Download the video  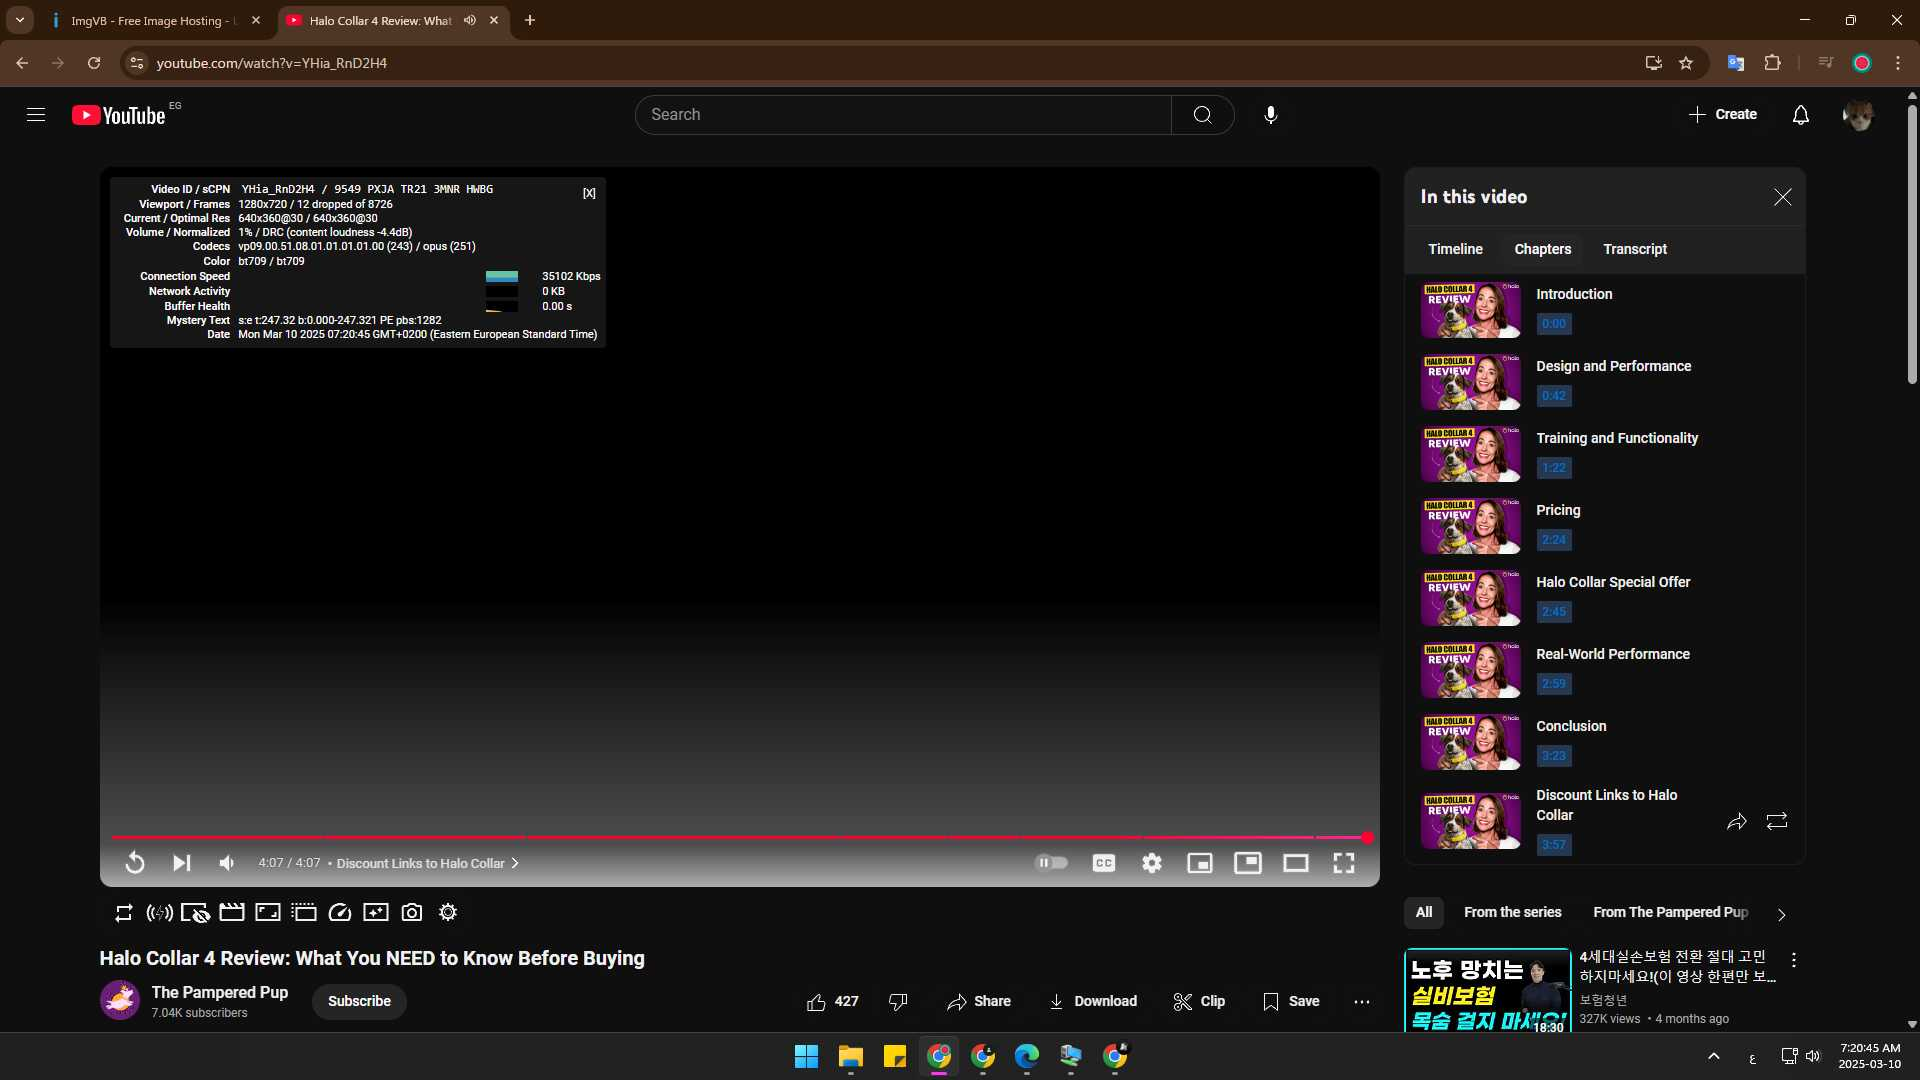pyautogui.click(x=1092, y=1001)
